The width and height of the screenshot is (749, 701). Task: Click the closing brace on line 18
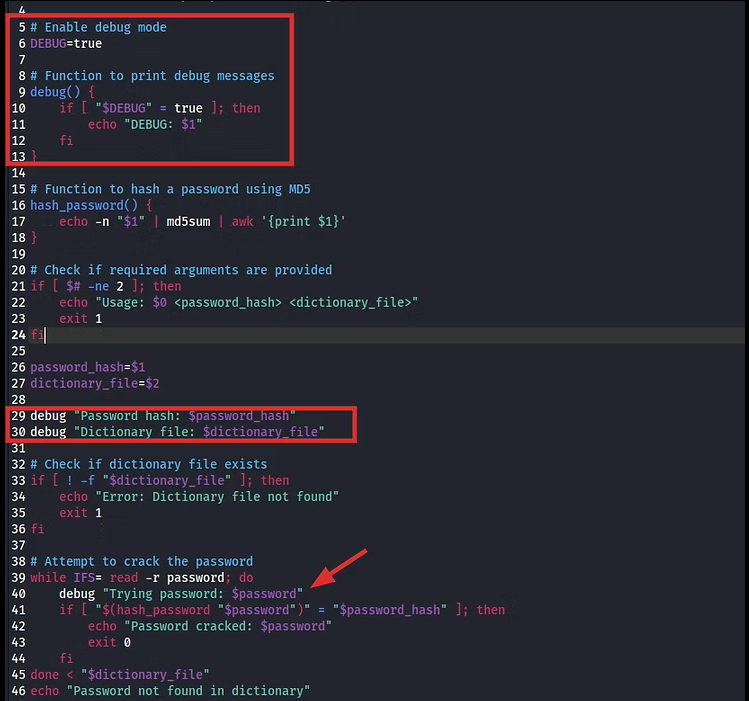click(x=34, y=238)
